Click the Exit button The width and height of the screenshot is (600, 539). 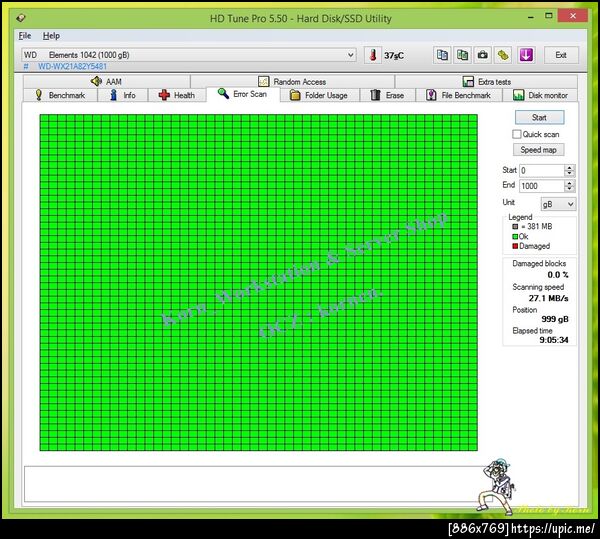[561, 55]
